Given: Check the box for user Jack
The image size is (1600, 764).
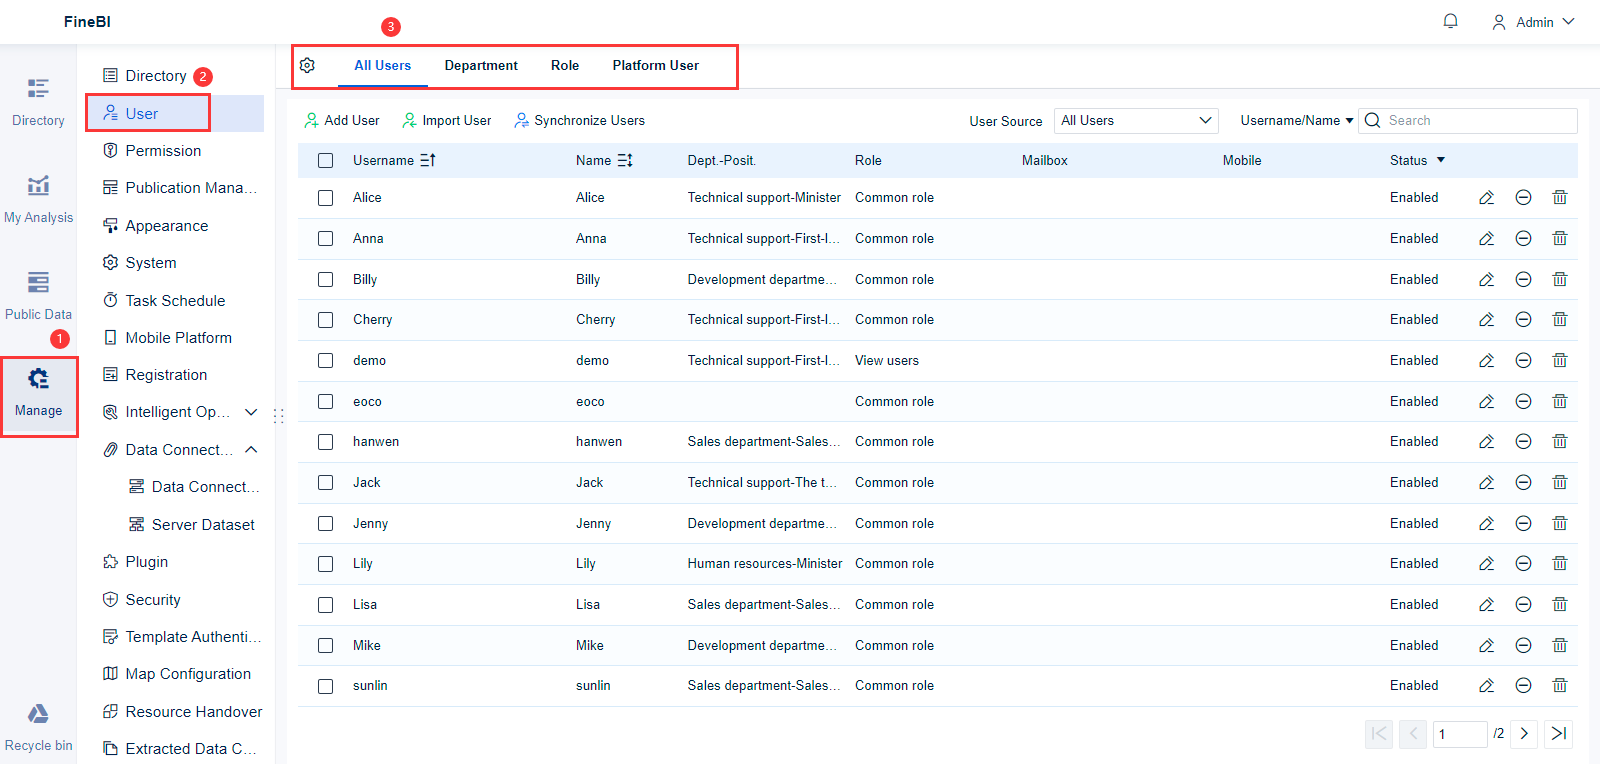Looking at the screenshot, I should point(325,483).
